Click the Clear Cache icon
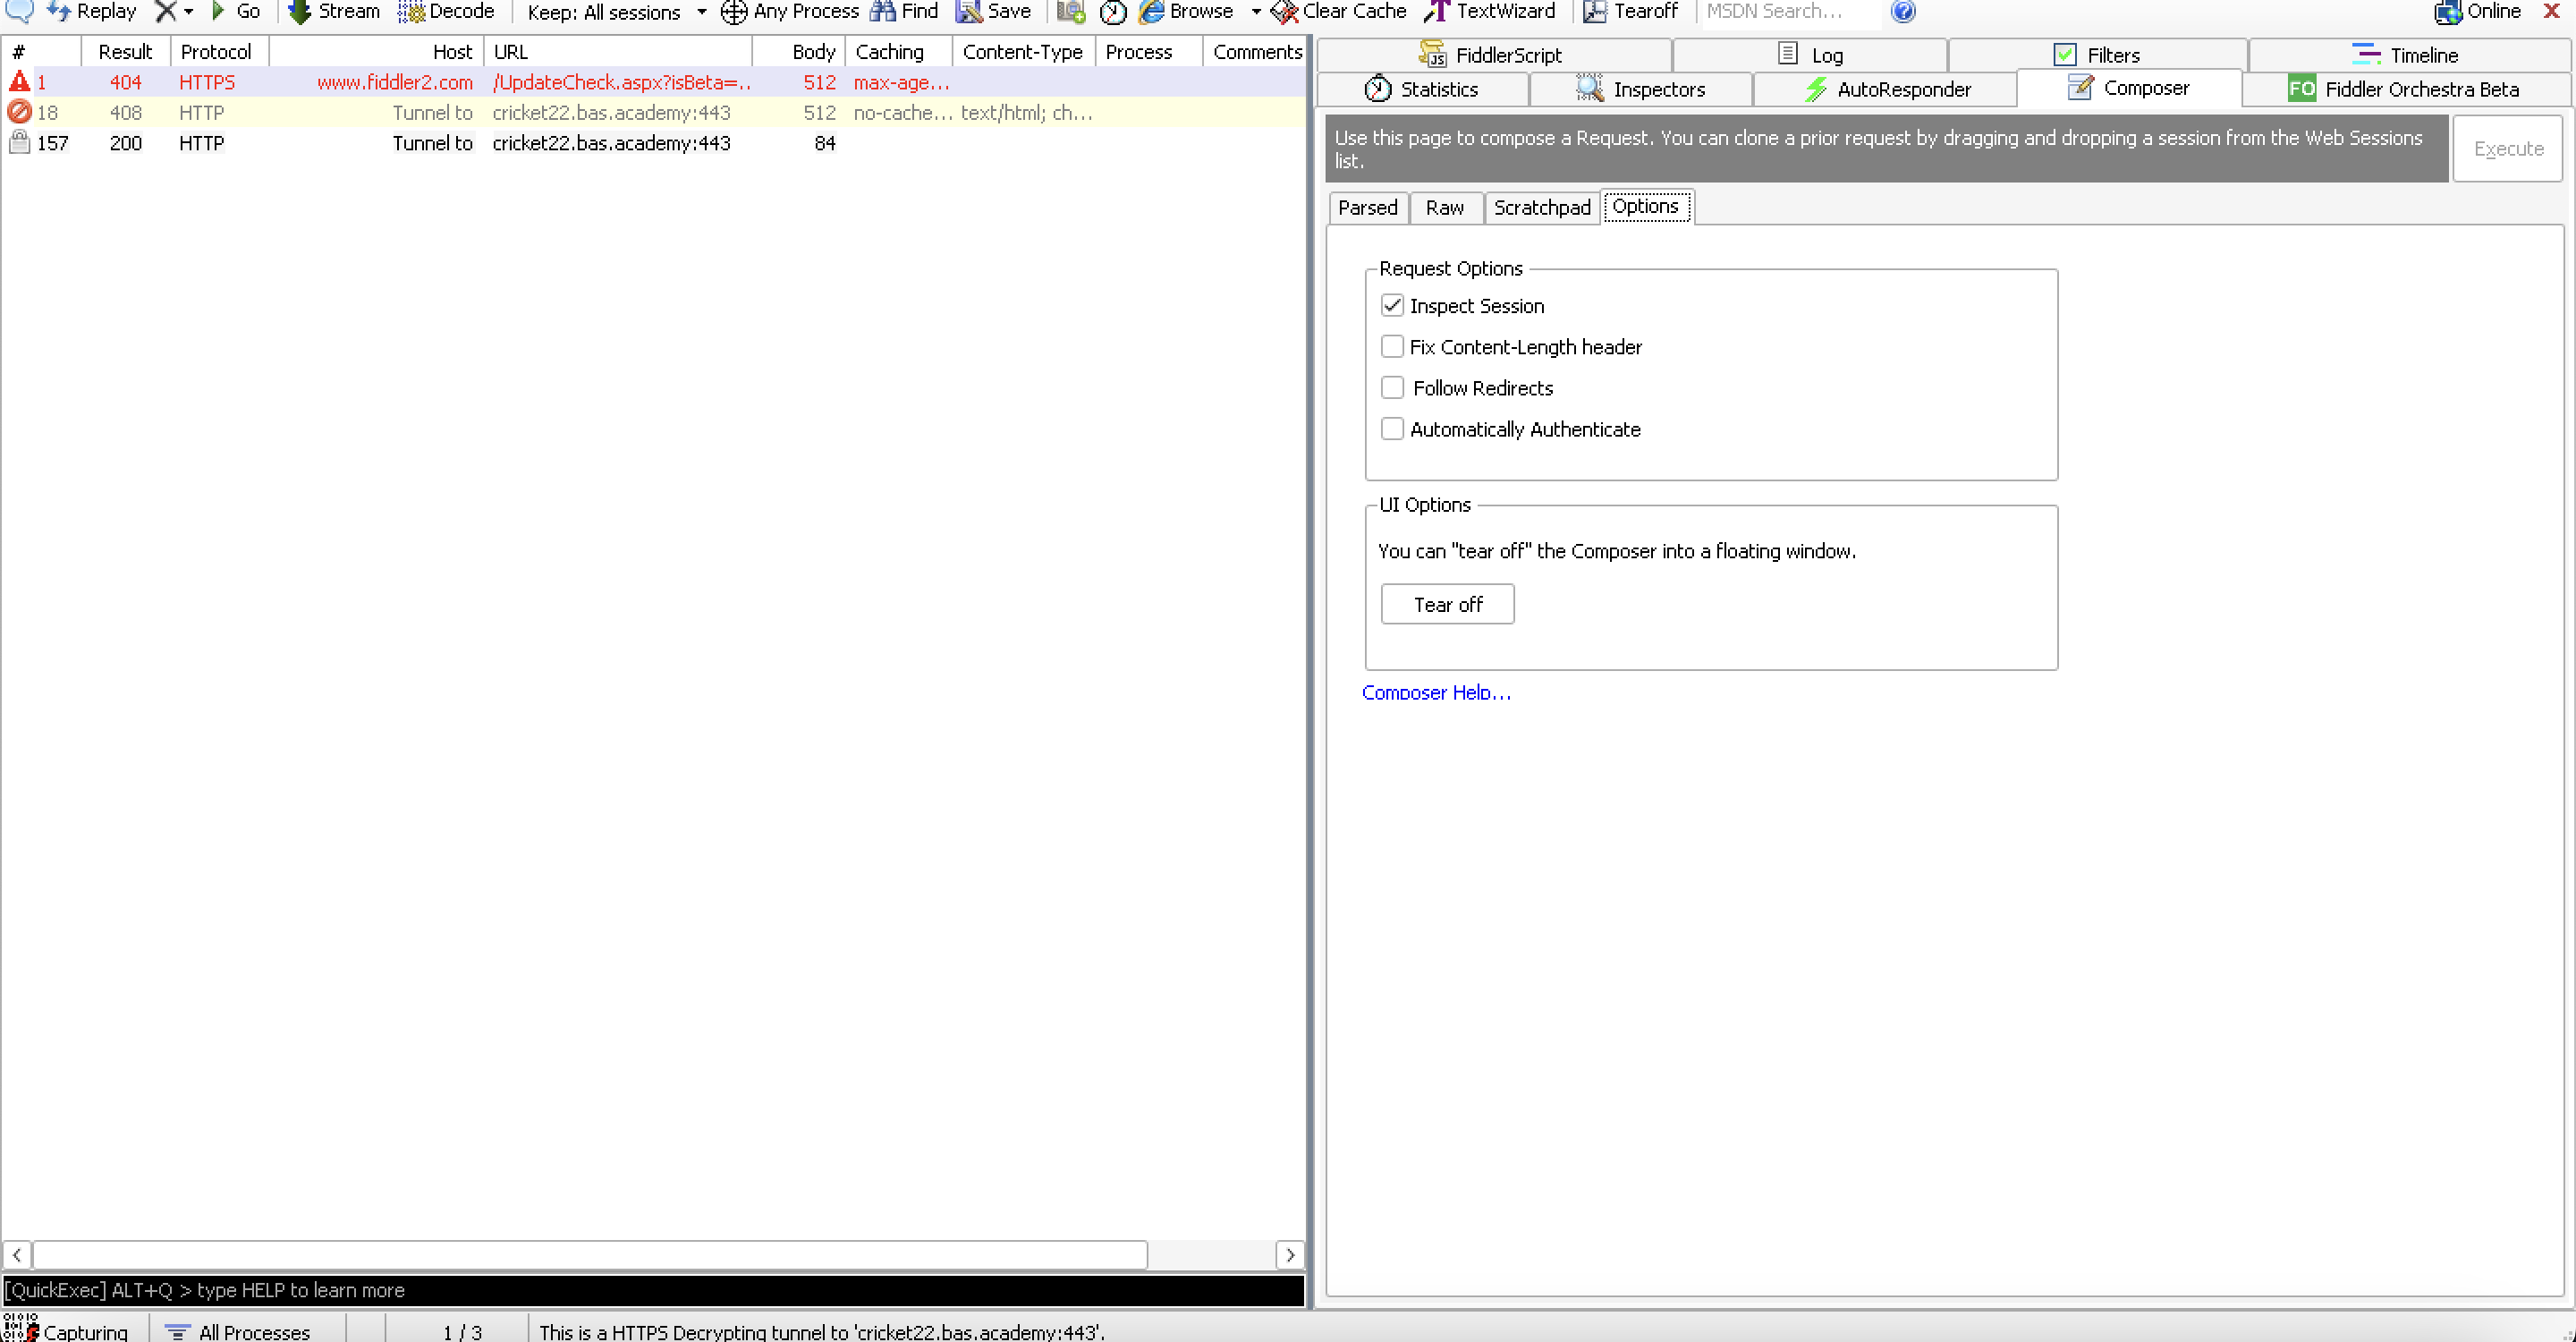The image size is (2576, 1342). click(1284, 11)
